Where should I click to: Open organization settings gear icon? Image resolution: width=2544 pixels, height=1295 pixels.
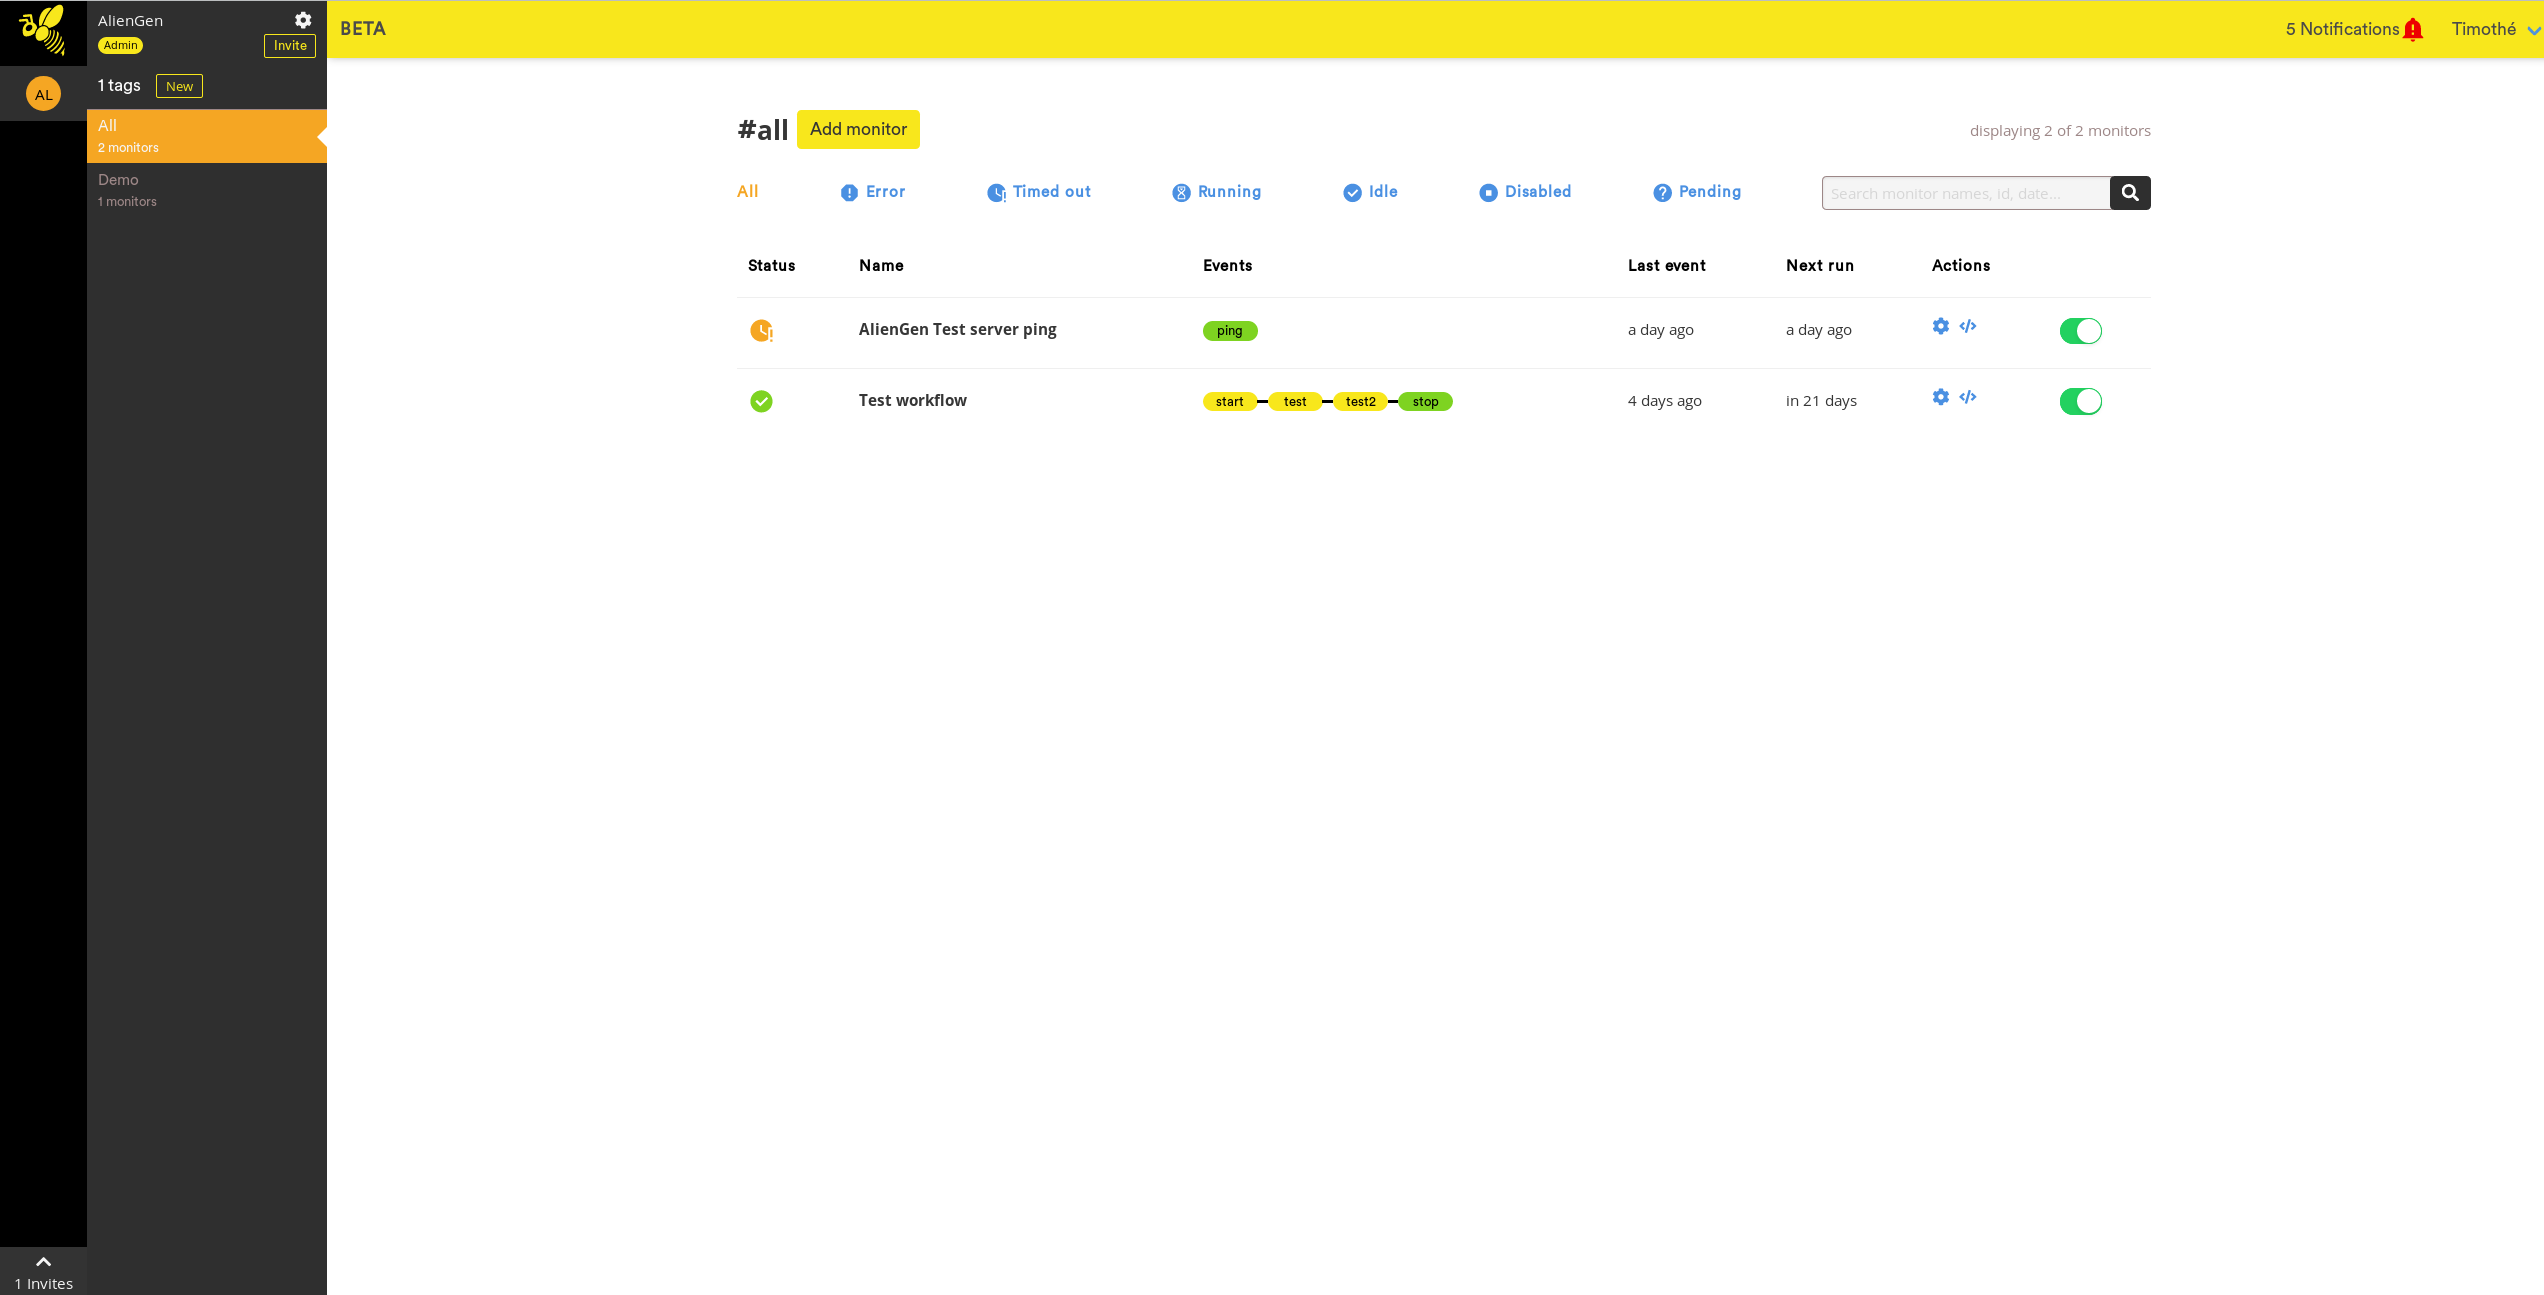point(303,20)
